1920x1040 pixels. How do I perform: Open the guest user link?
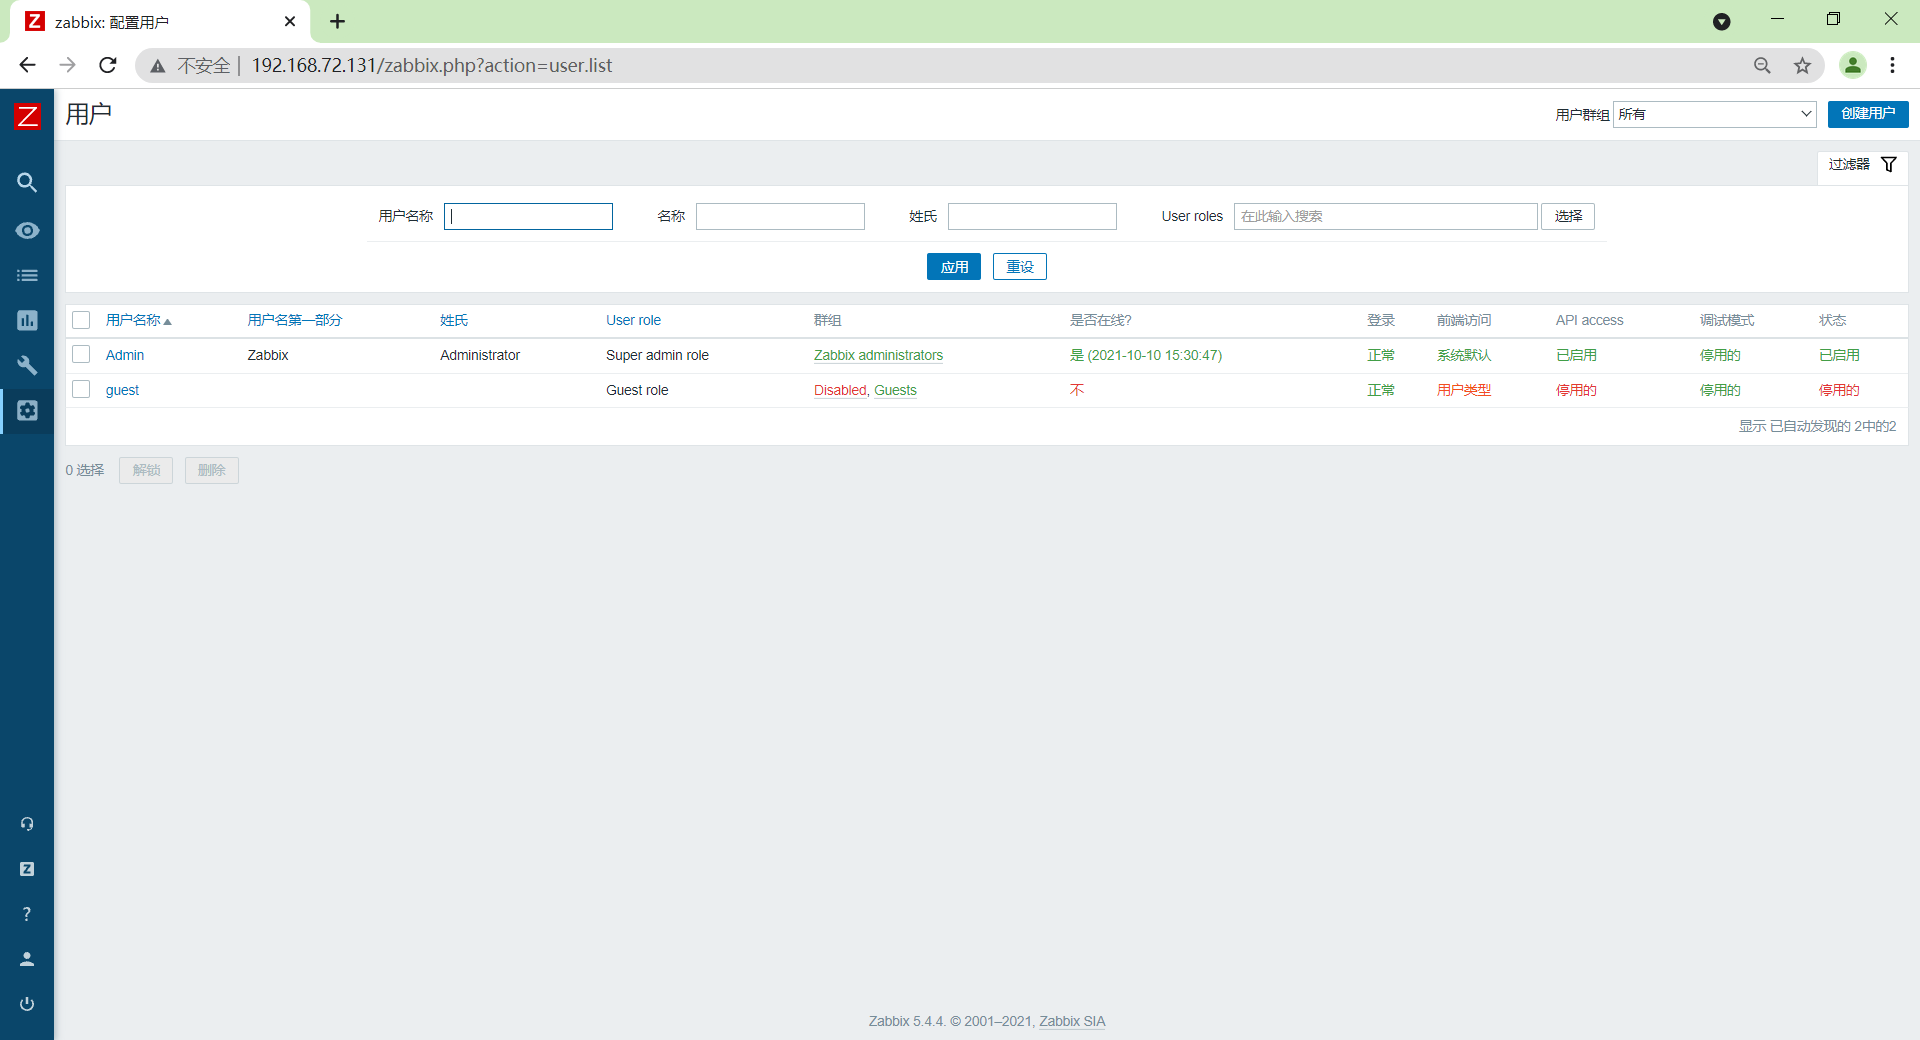tap(122, 390)
